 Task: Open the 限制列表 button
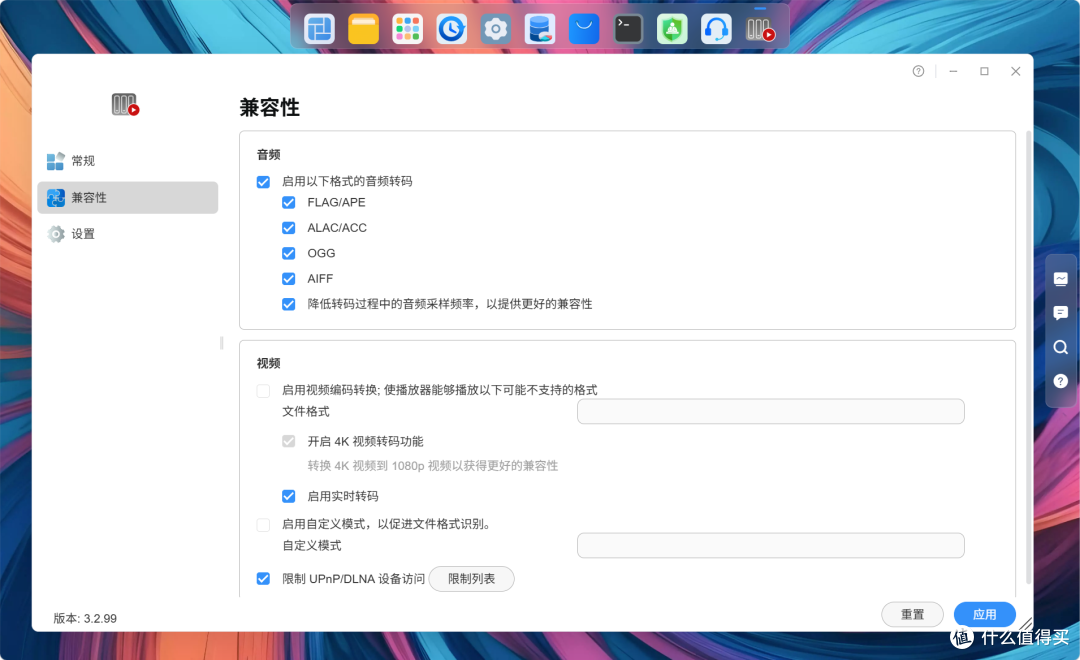point(471,579)
